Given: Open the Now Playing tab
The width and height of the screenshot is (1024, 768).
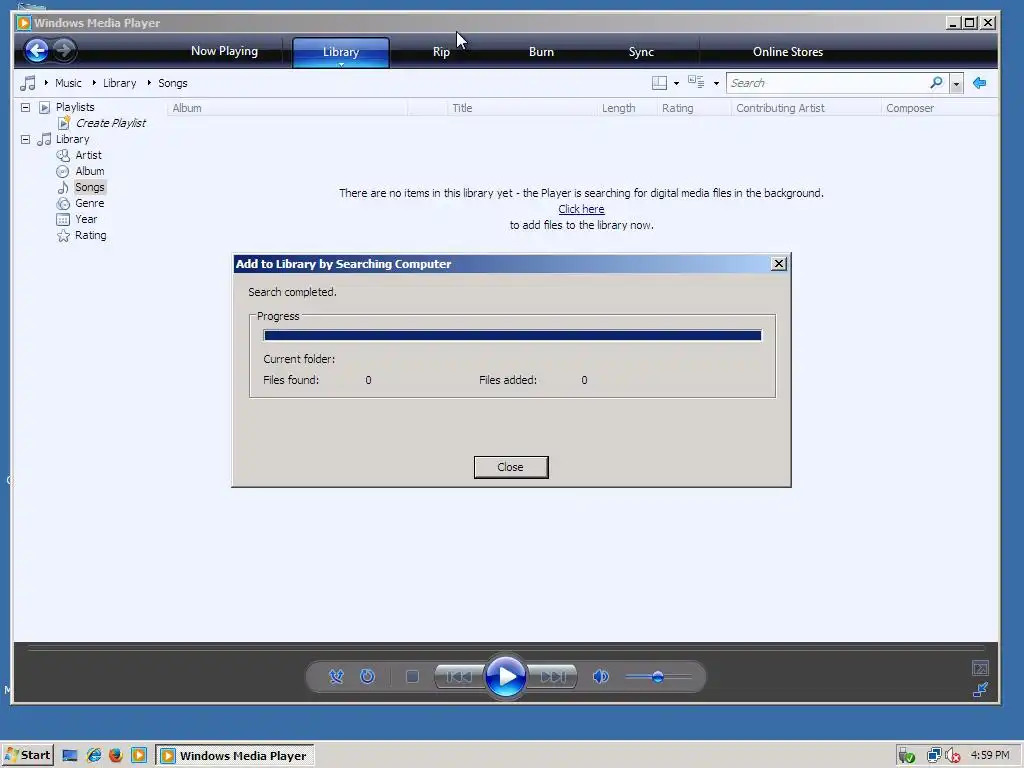Looking at the screenshot, I should [224, 51].
